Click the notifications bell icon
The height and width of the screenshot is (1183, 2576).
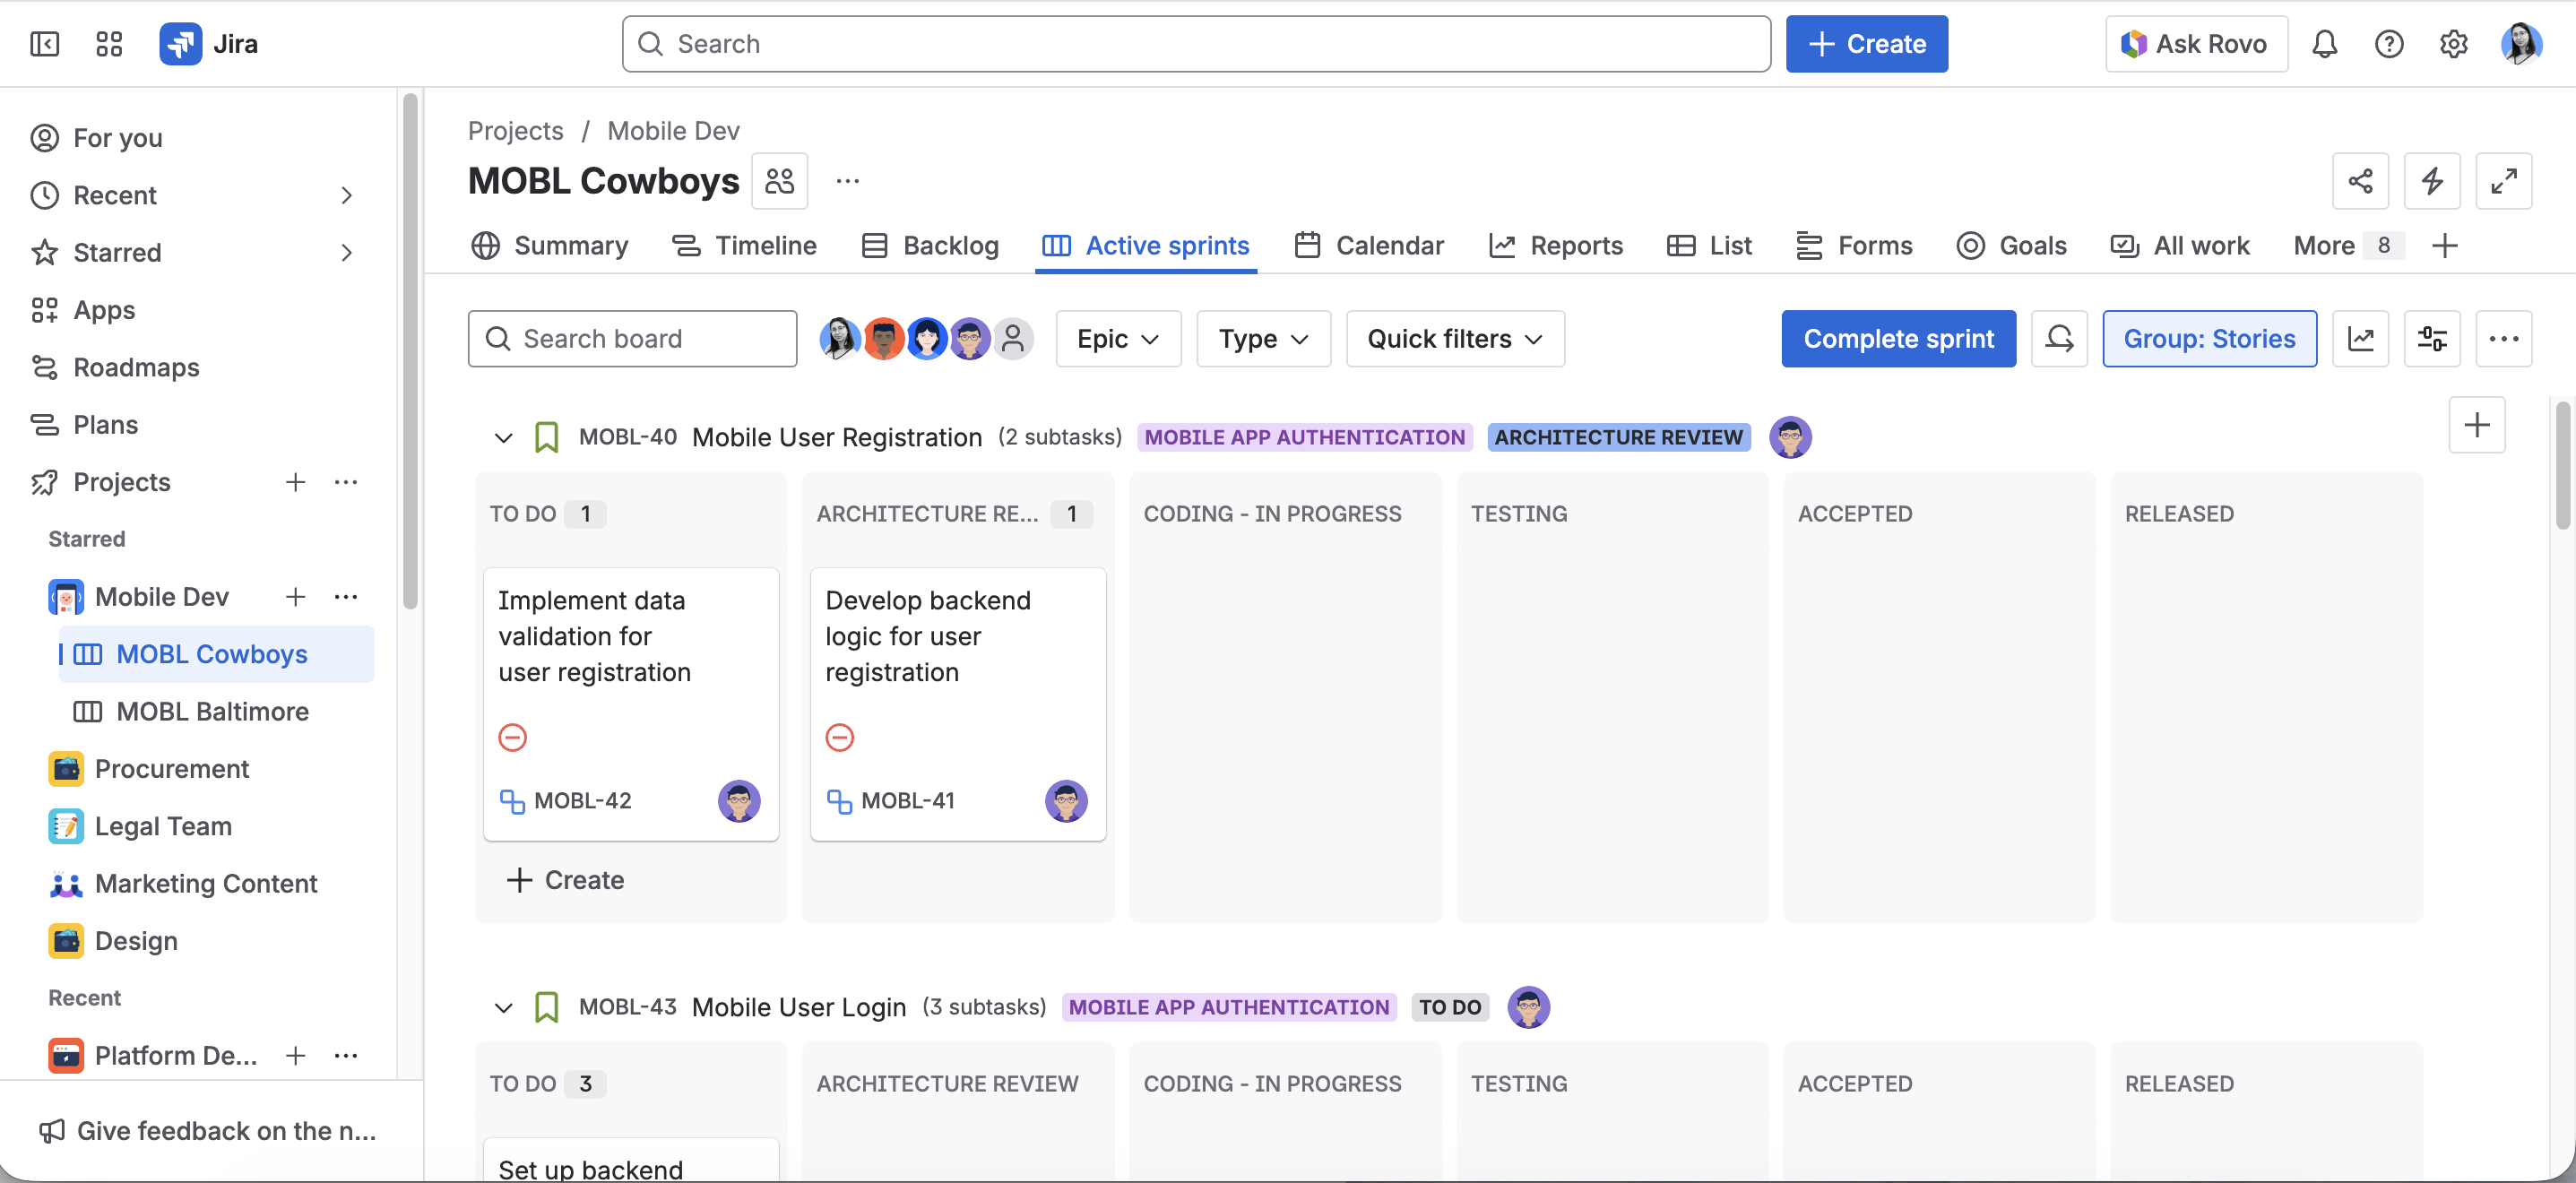coord(2324,44)
